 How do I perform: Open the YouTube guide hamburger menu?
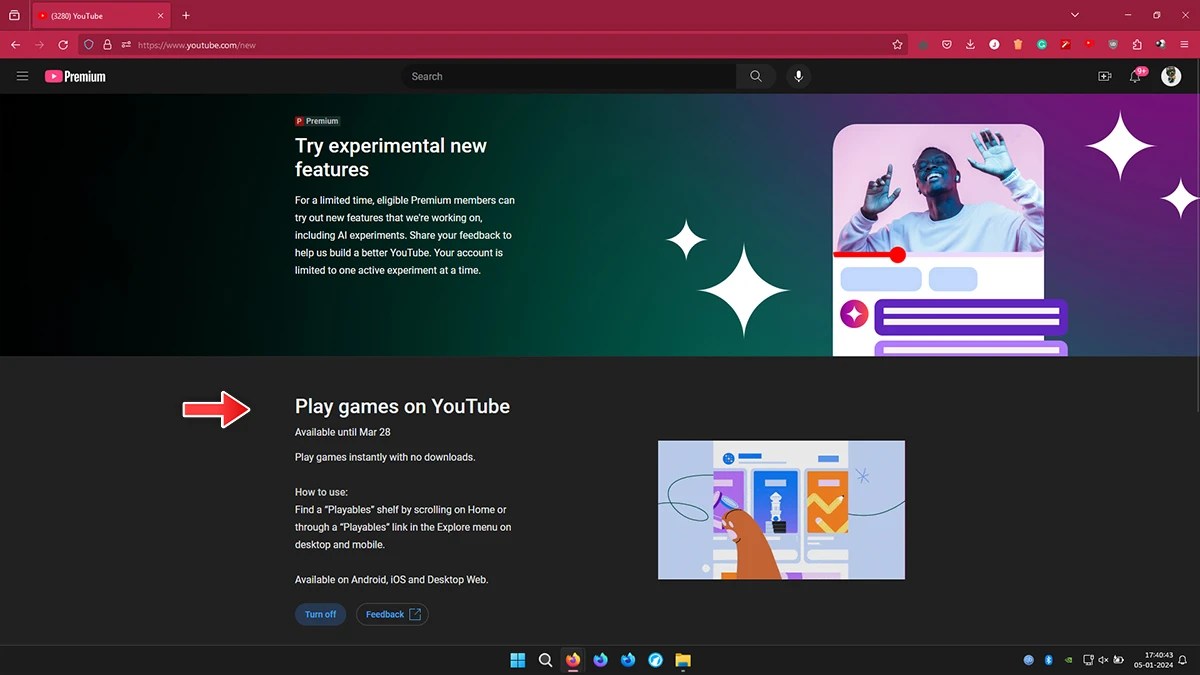22,76
